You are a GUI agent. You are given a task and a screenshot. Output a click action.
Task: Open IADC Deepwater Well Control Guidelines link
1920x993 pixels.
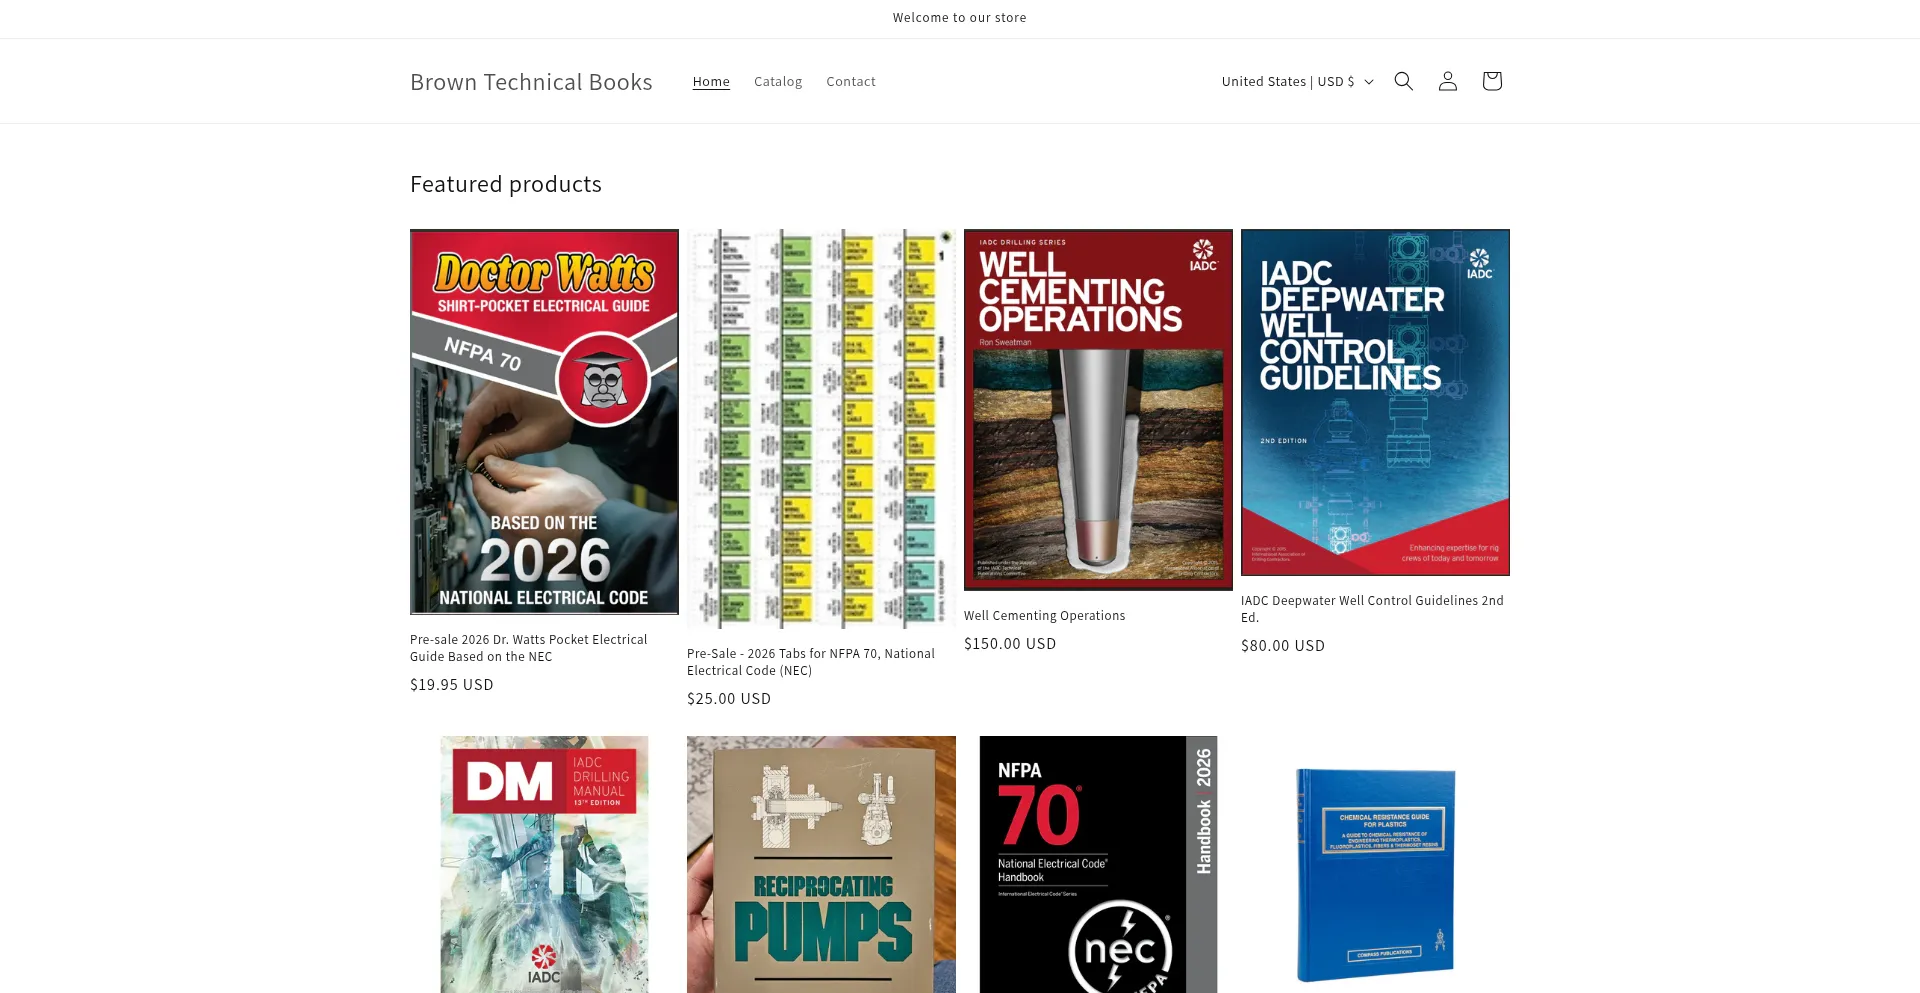1371,609
